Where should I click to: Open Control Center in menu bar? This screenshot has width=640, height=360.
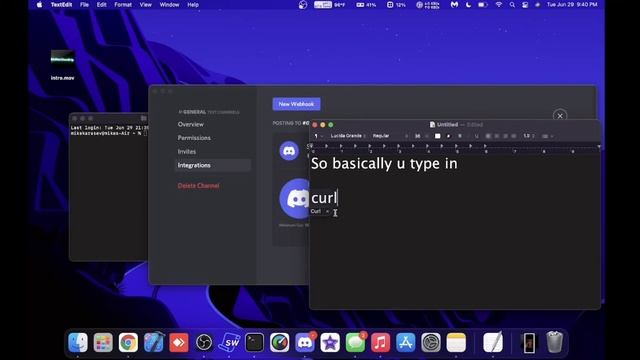click(525, 5)
